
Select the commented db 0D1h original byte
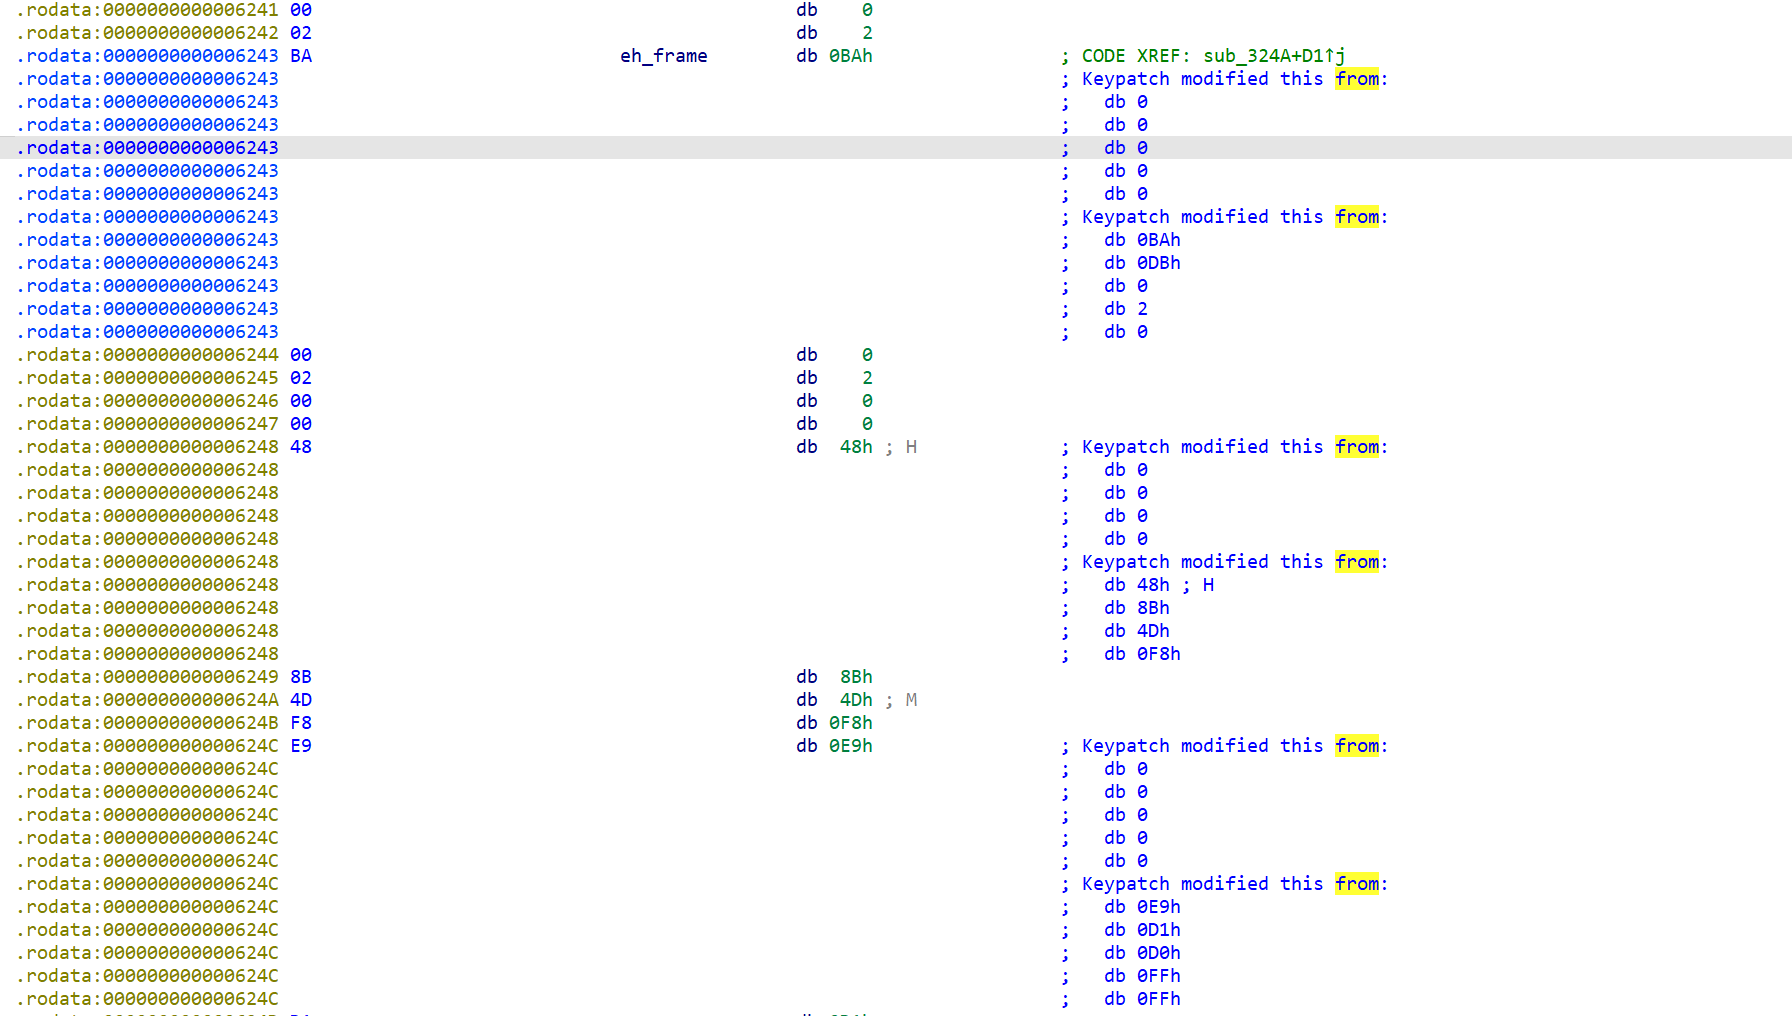1157,929
